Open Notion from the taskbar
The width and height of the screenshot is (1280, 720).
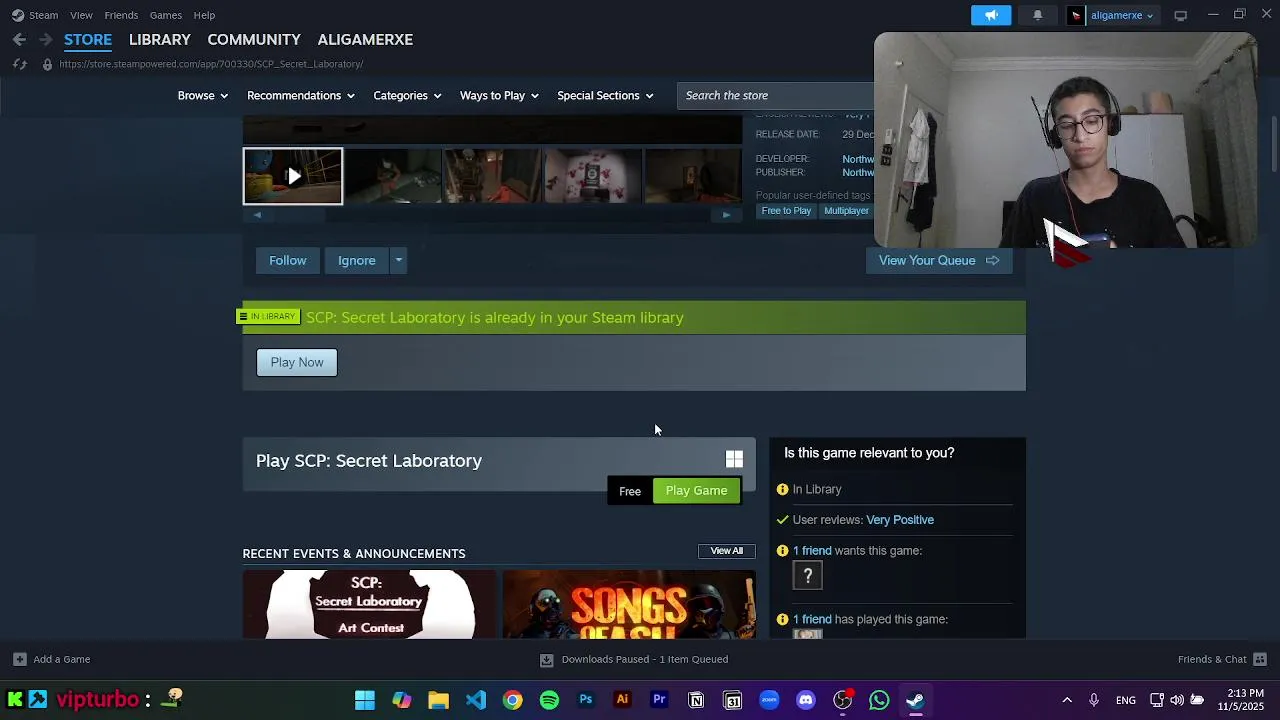[696, 700]
